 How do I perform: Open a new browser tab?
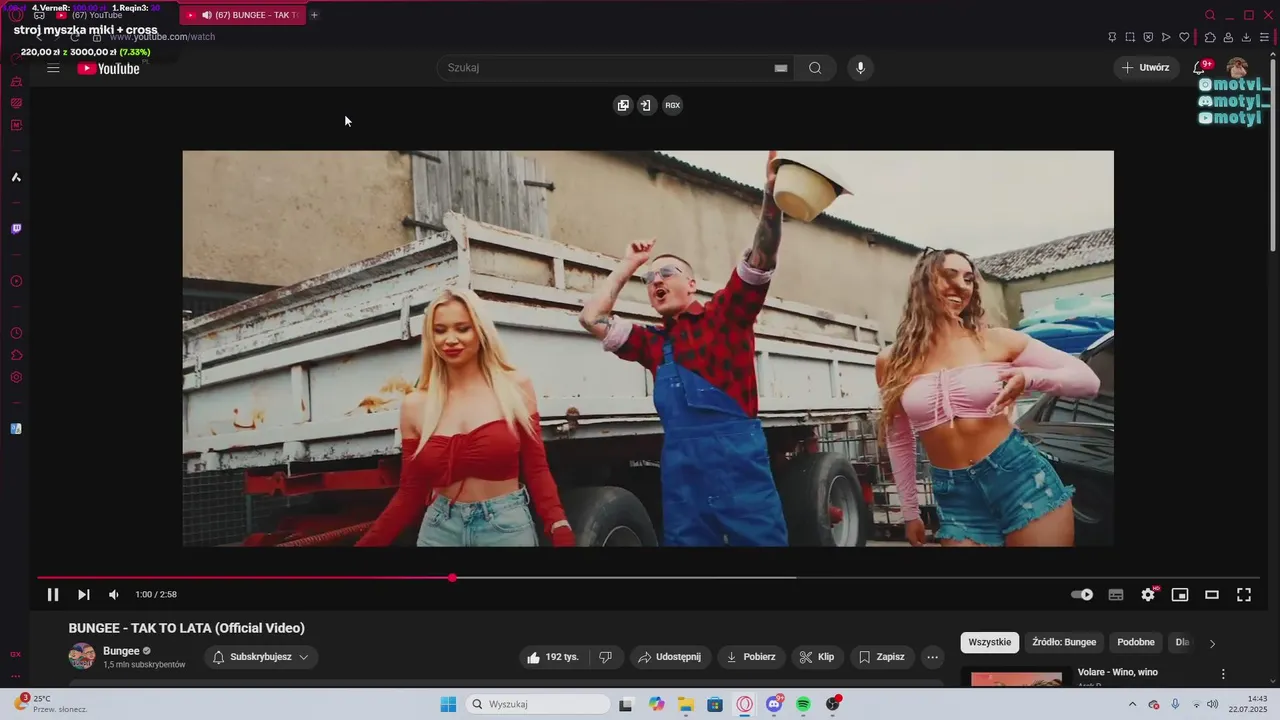click(x=314, y=15)
